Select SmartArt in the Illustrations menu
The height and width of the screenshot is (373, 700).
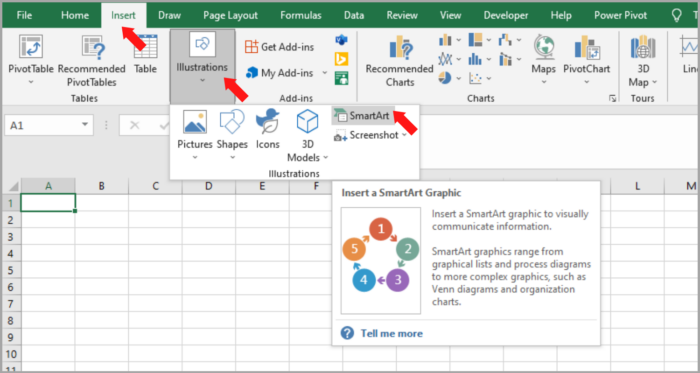tap(363, 116)
